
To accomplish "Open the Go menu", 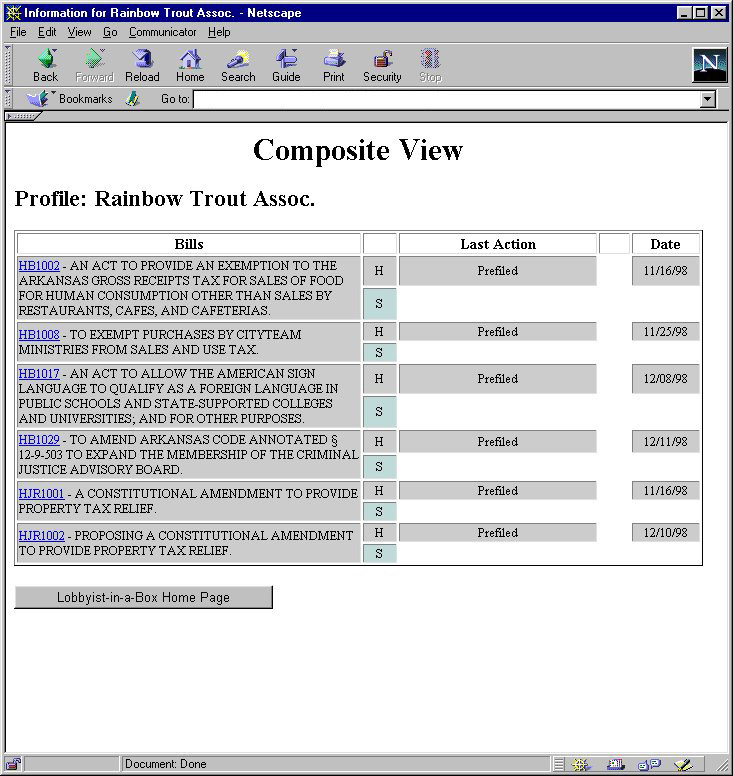I will pyautogui.click(x=110, y=32).
